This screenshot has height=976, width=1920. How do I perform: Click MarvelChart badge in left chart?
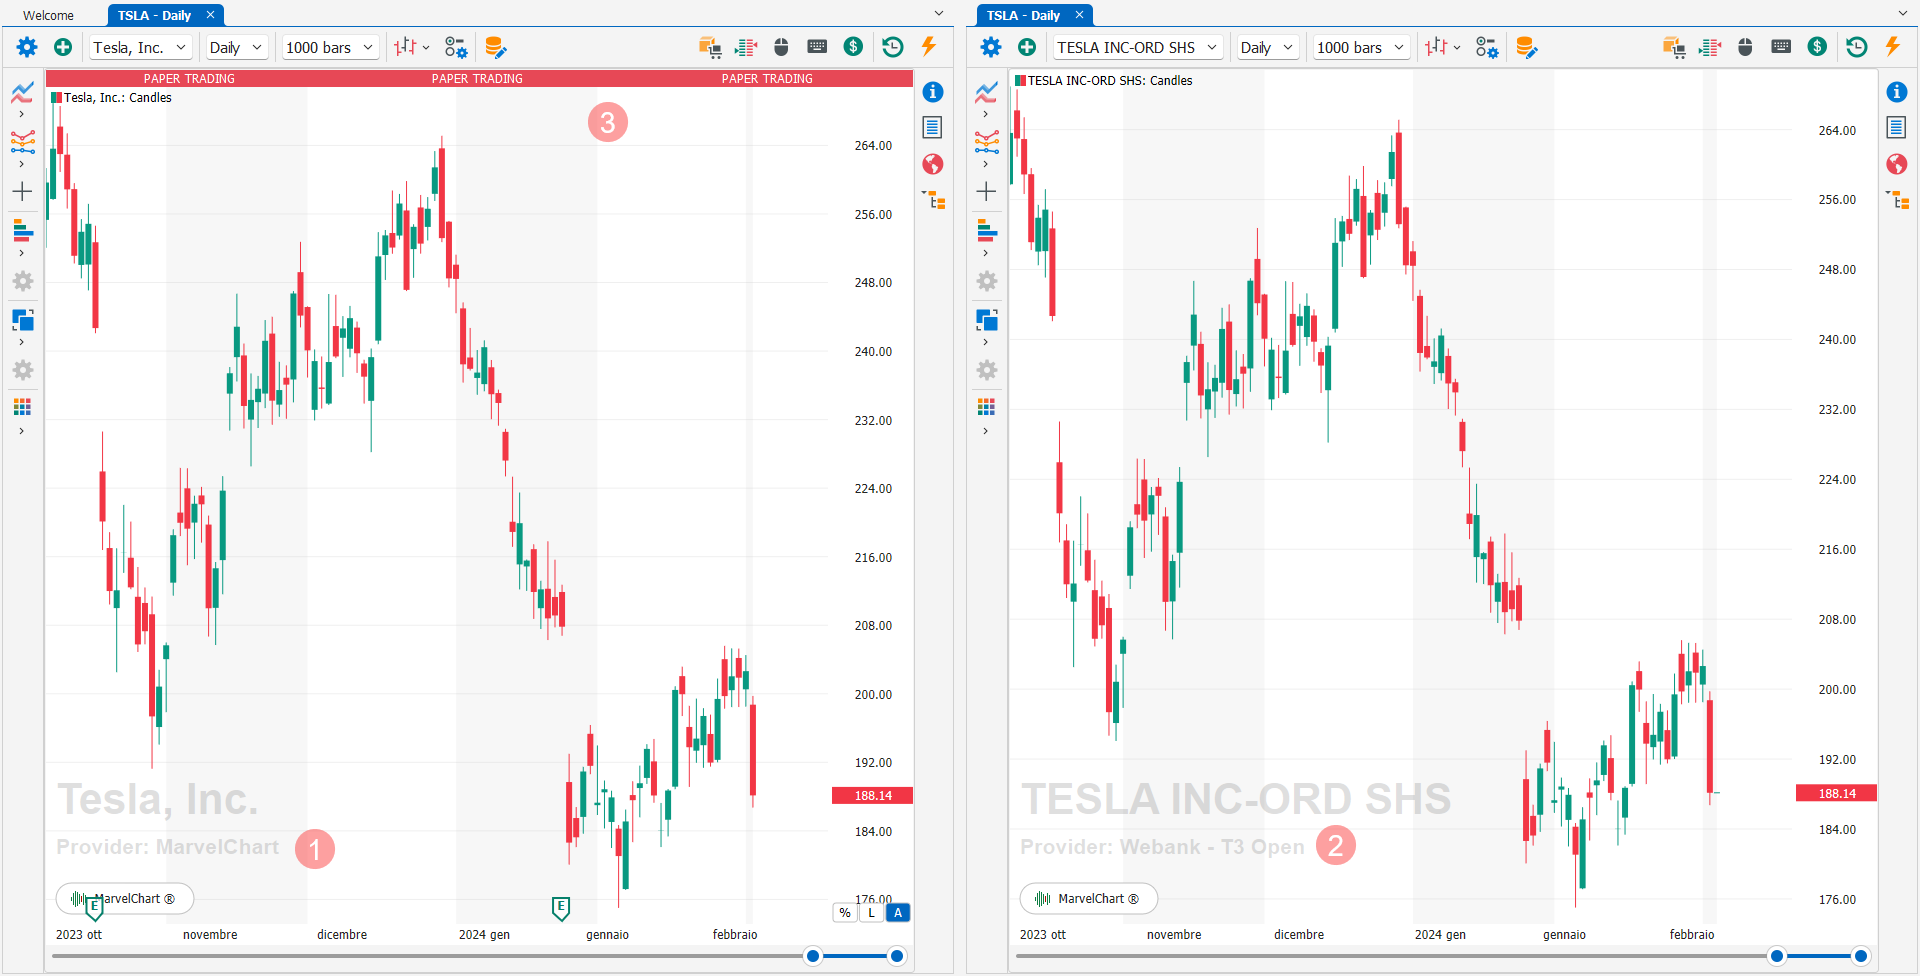[x=125, y=898]
